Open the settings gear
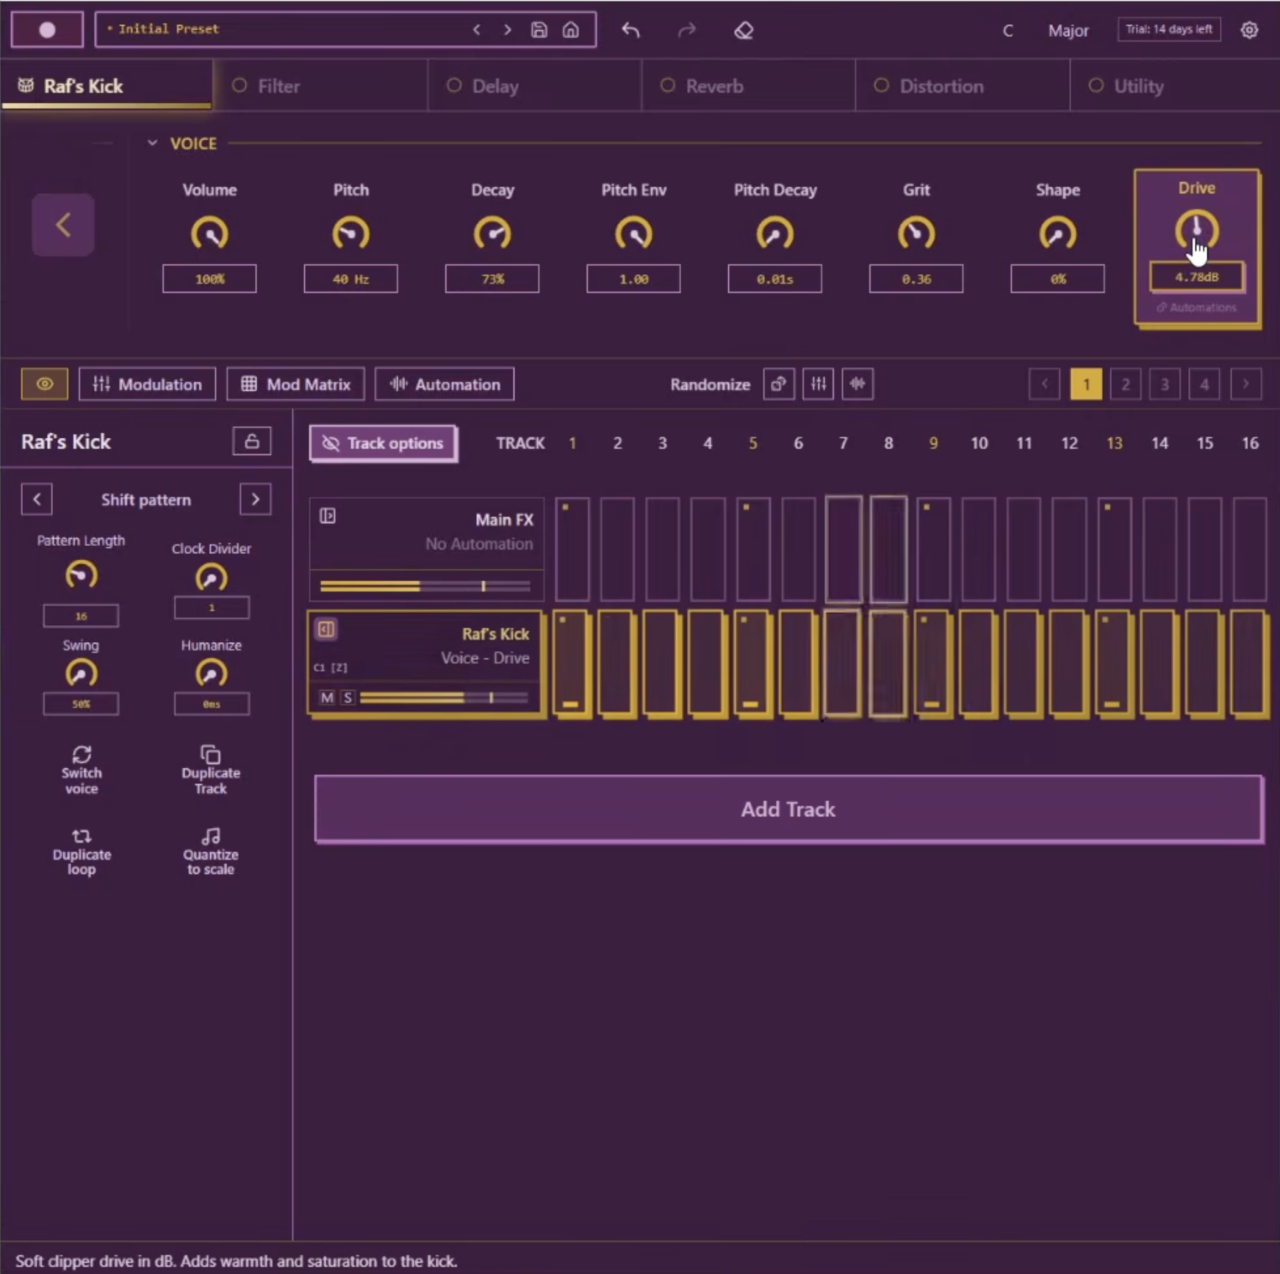This screenshot has width=1280, height=1274. pyautogui.click(x=1250, y=30)
